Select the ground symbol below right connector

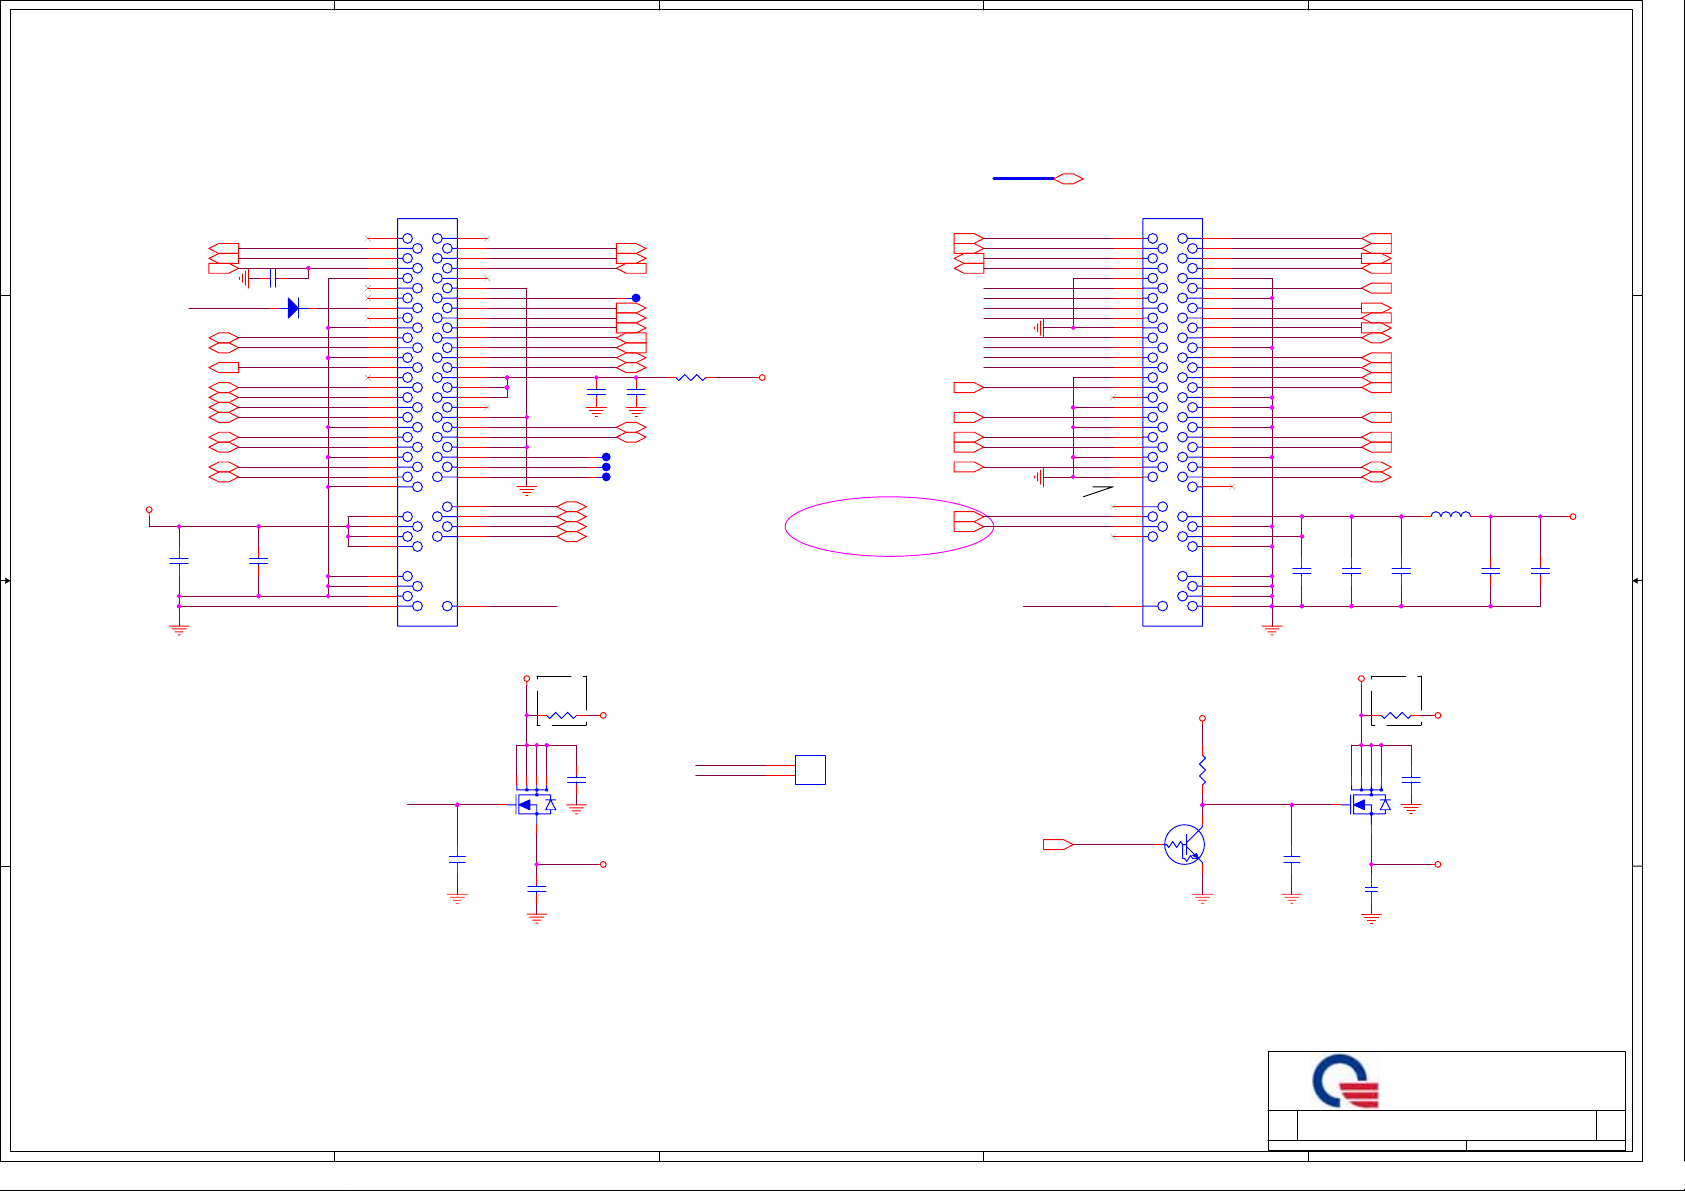point(1271,630)
